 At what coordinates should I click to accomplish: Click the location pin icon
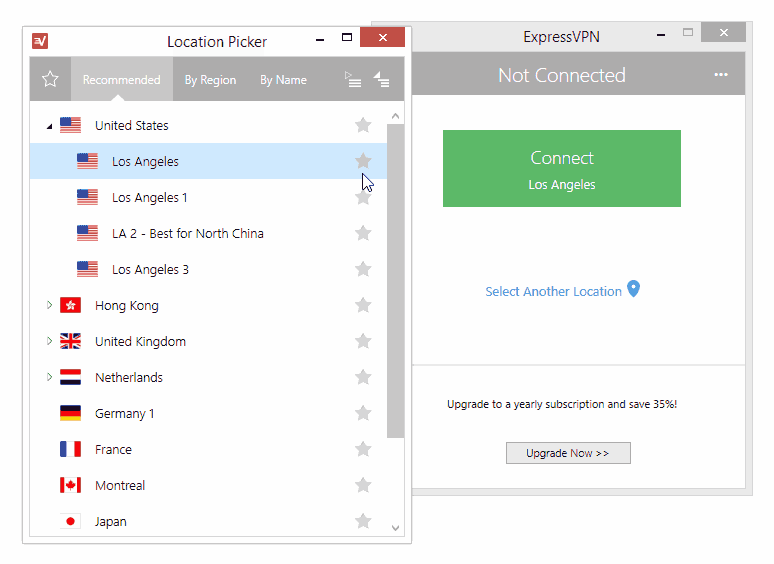(633, 290)
